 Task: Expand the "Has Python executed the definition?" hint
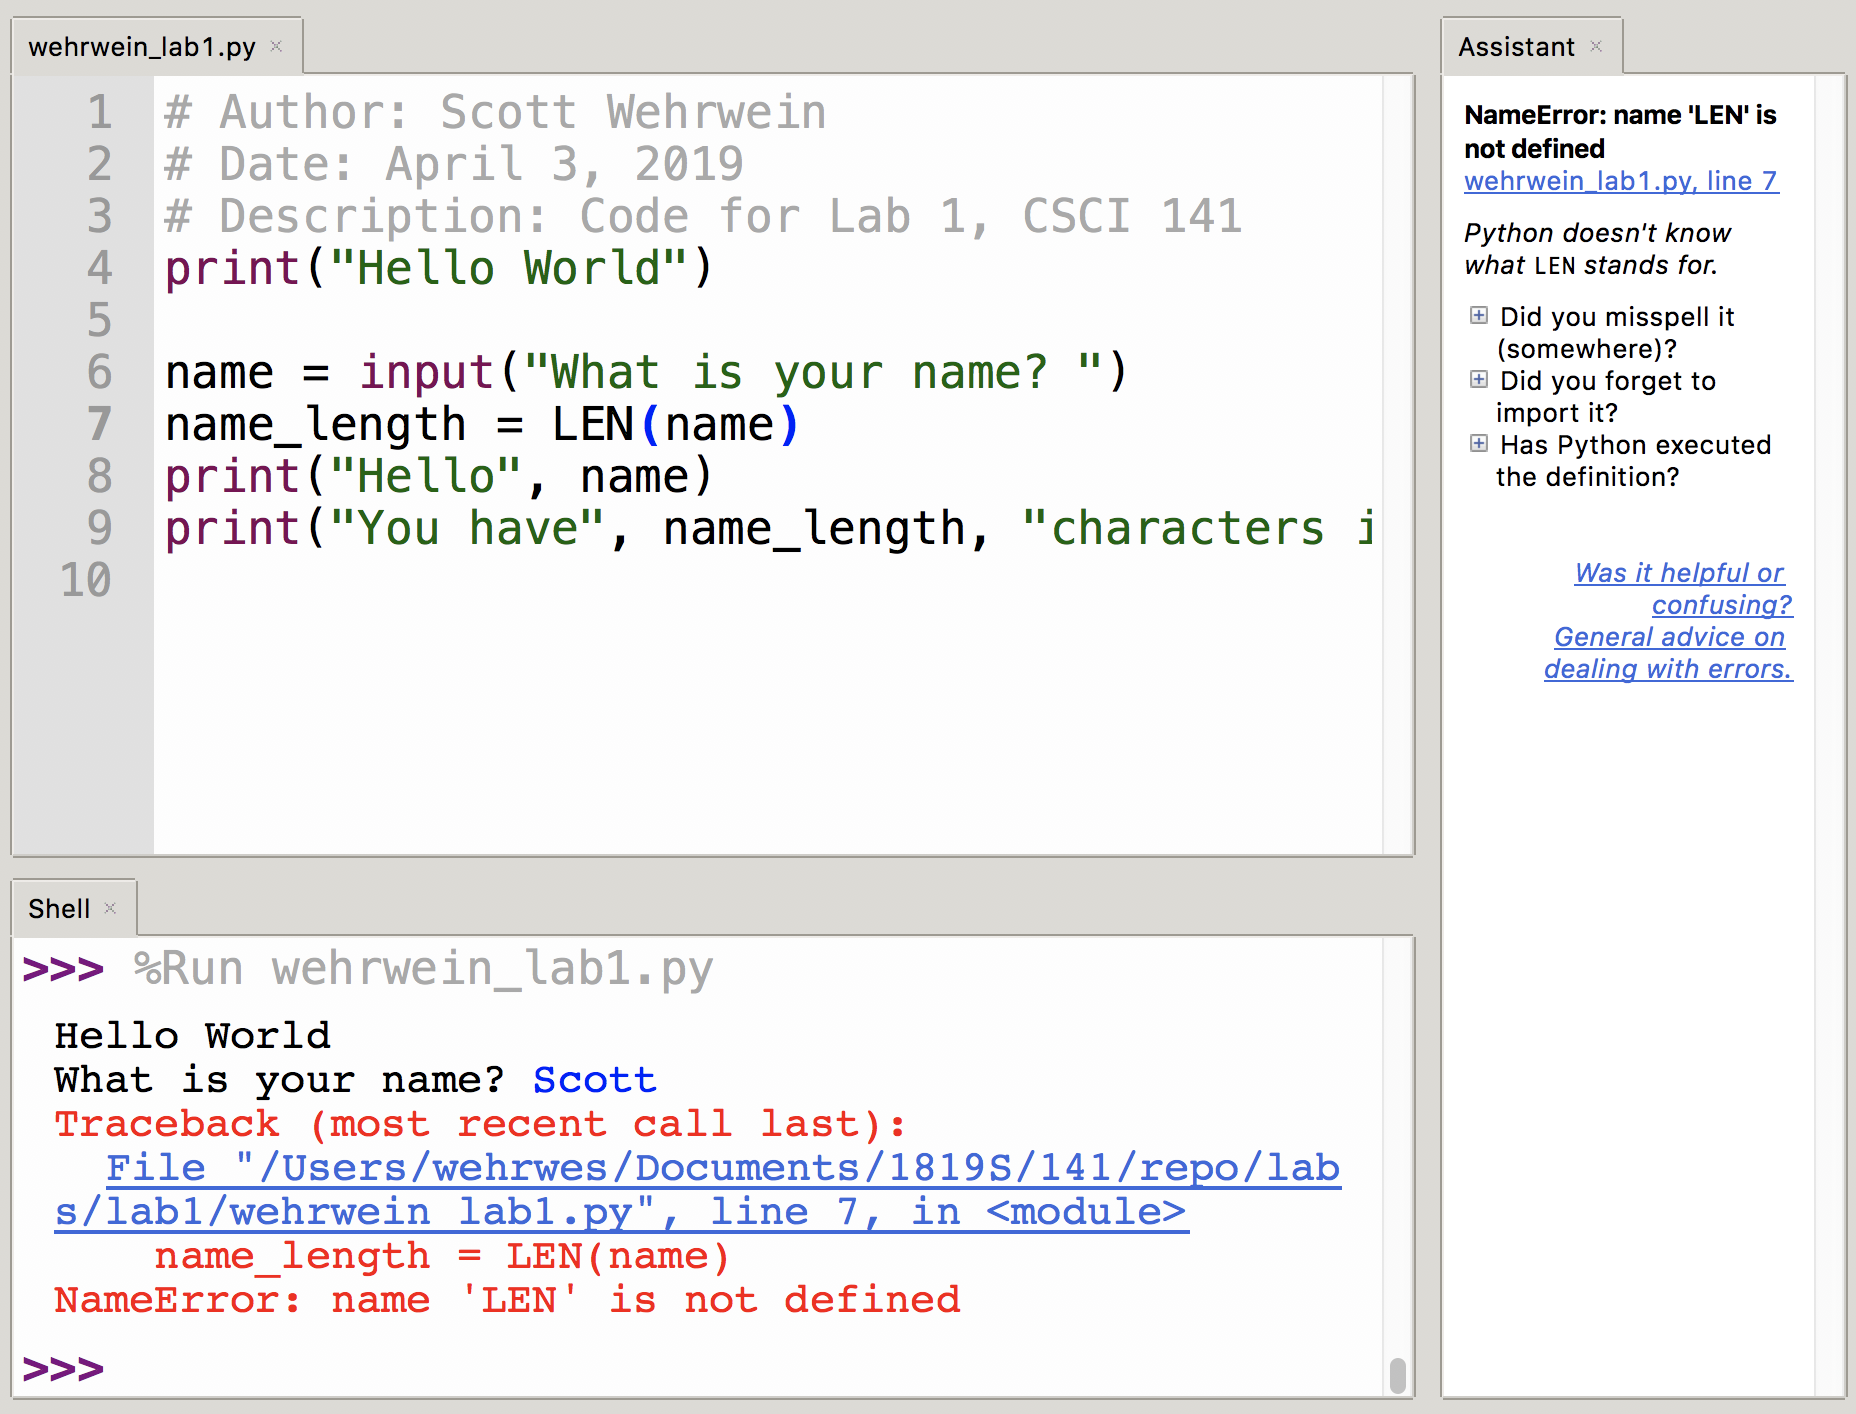(x=1478, y=444)
